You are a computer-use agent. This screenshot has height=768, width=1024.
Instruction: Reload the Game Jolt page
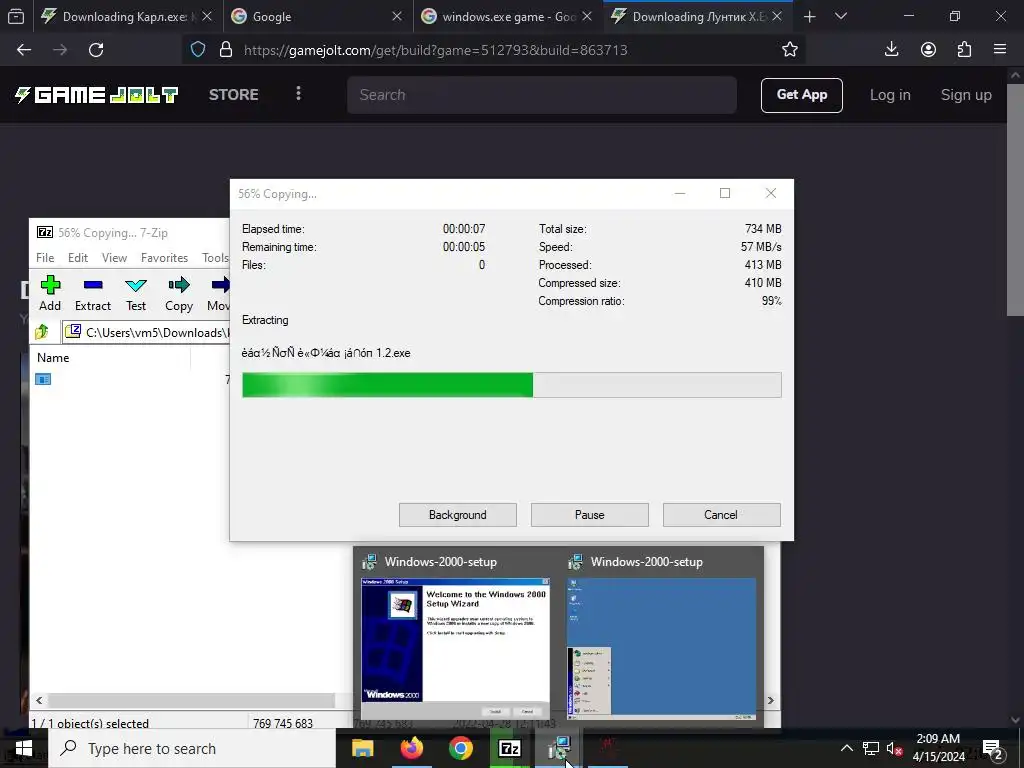tap(96, 50)
